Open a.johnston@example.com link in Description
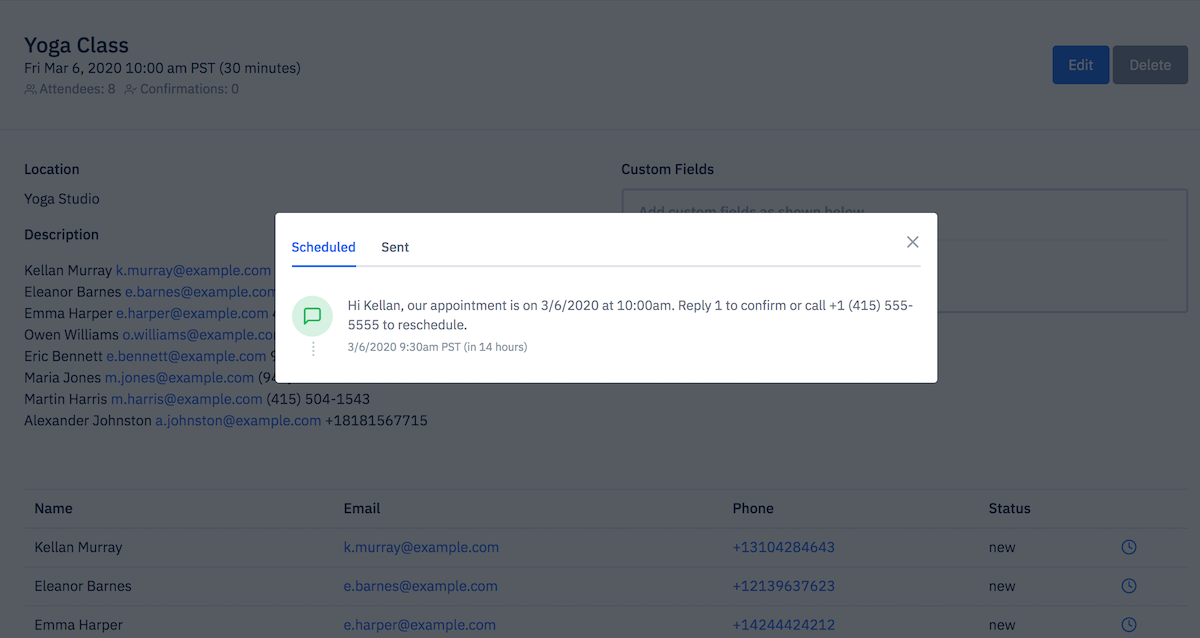This screenshot has height=638, width=1200. (238, 421)
